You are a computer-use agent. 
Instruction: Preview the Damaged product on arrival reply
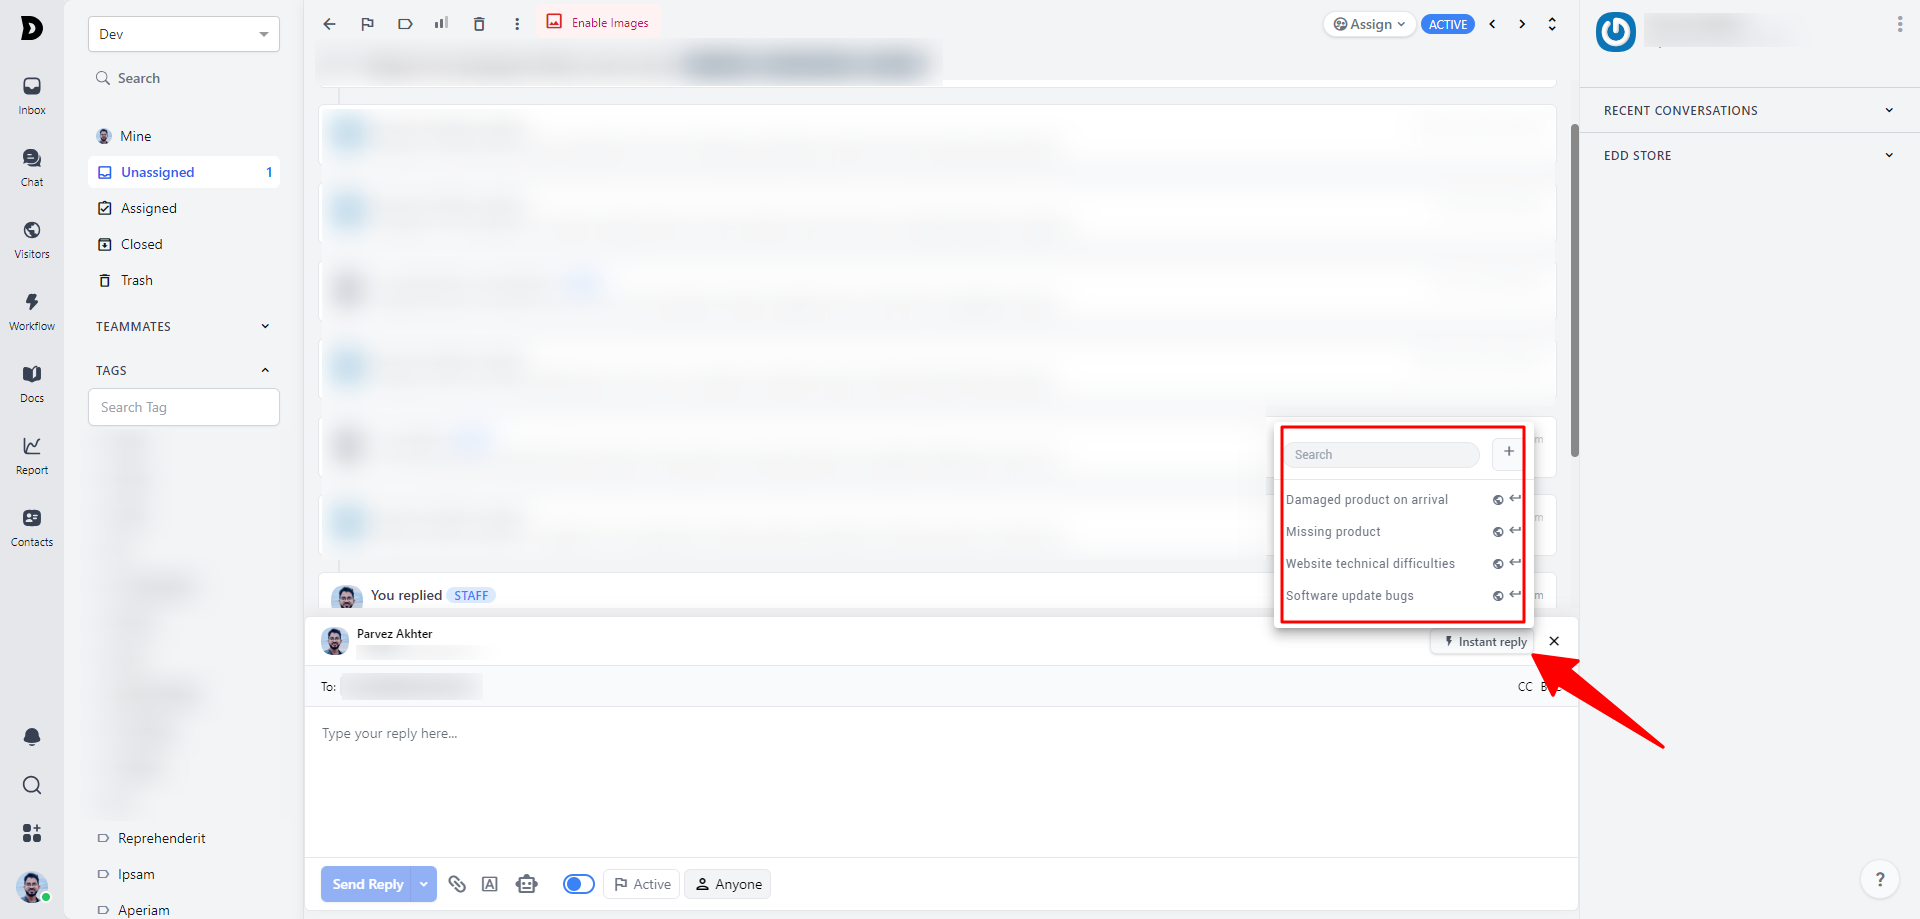1497,499
